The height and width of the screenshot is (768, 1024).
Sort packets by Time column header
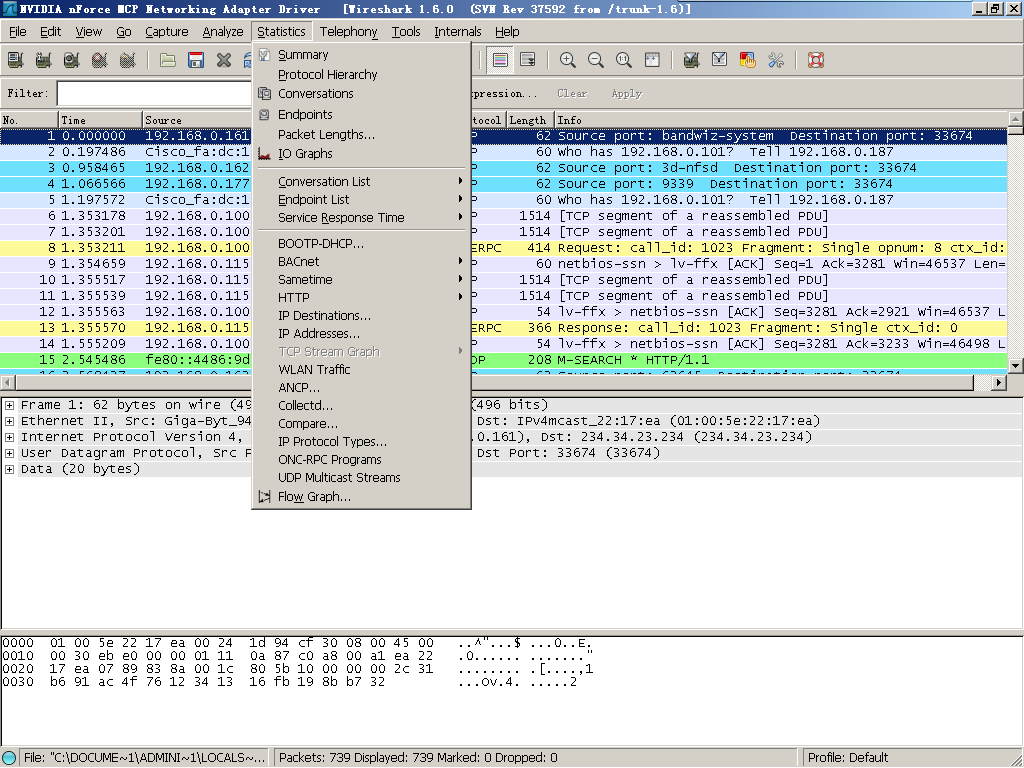[100, 120]
